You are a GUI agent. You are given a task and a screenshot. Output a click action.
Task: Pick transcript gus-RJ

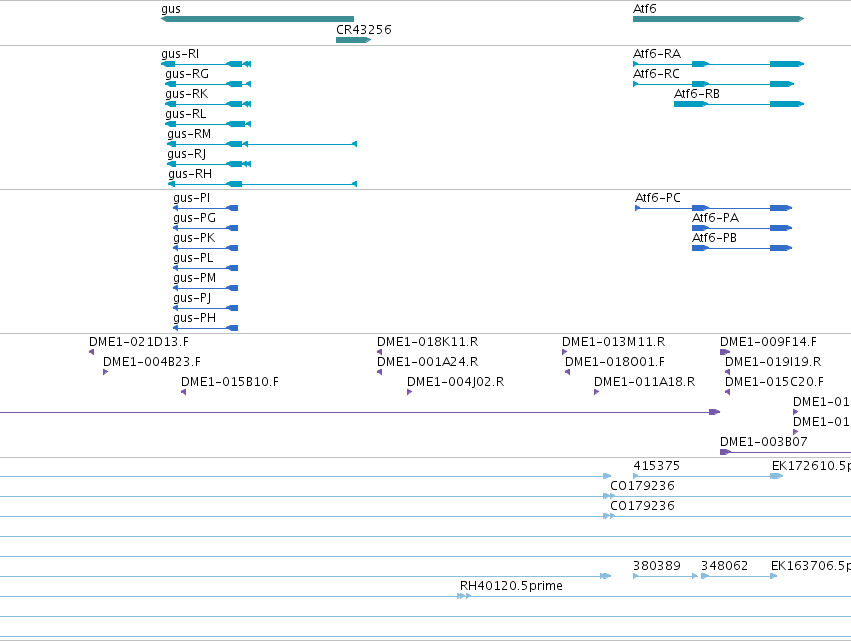(209, 164)
